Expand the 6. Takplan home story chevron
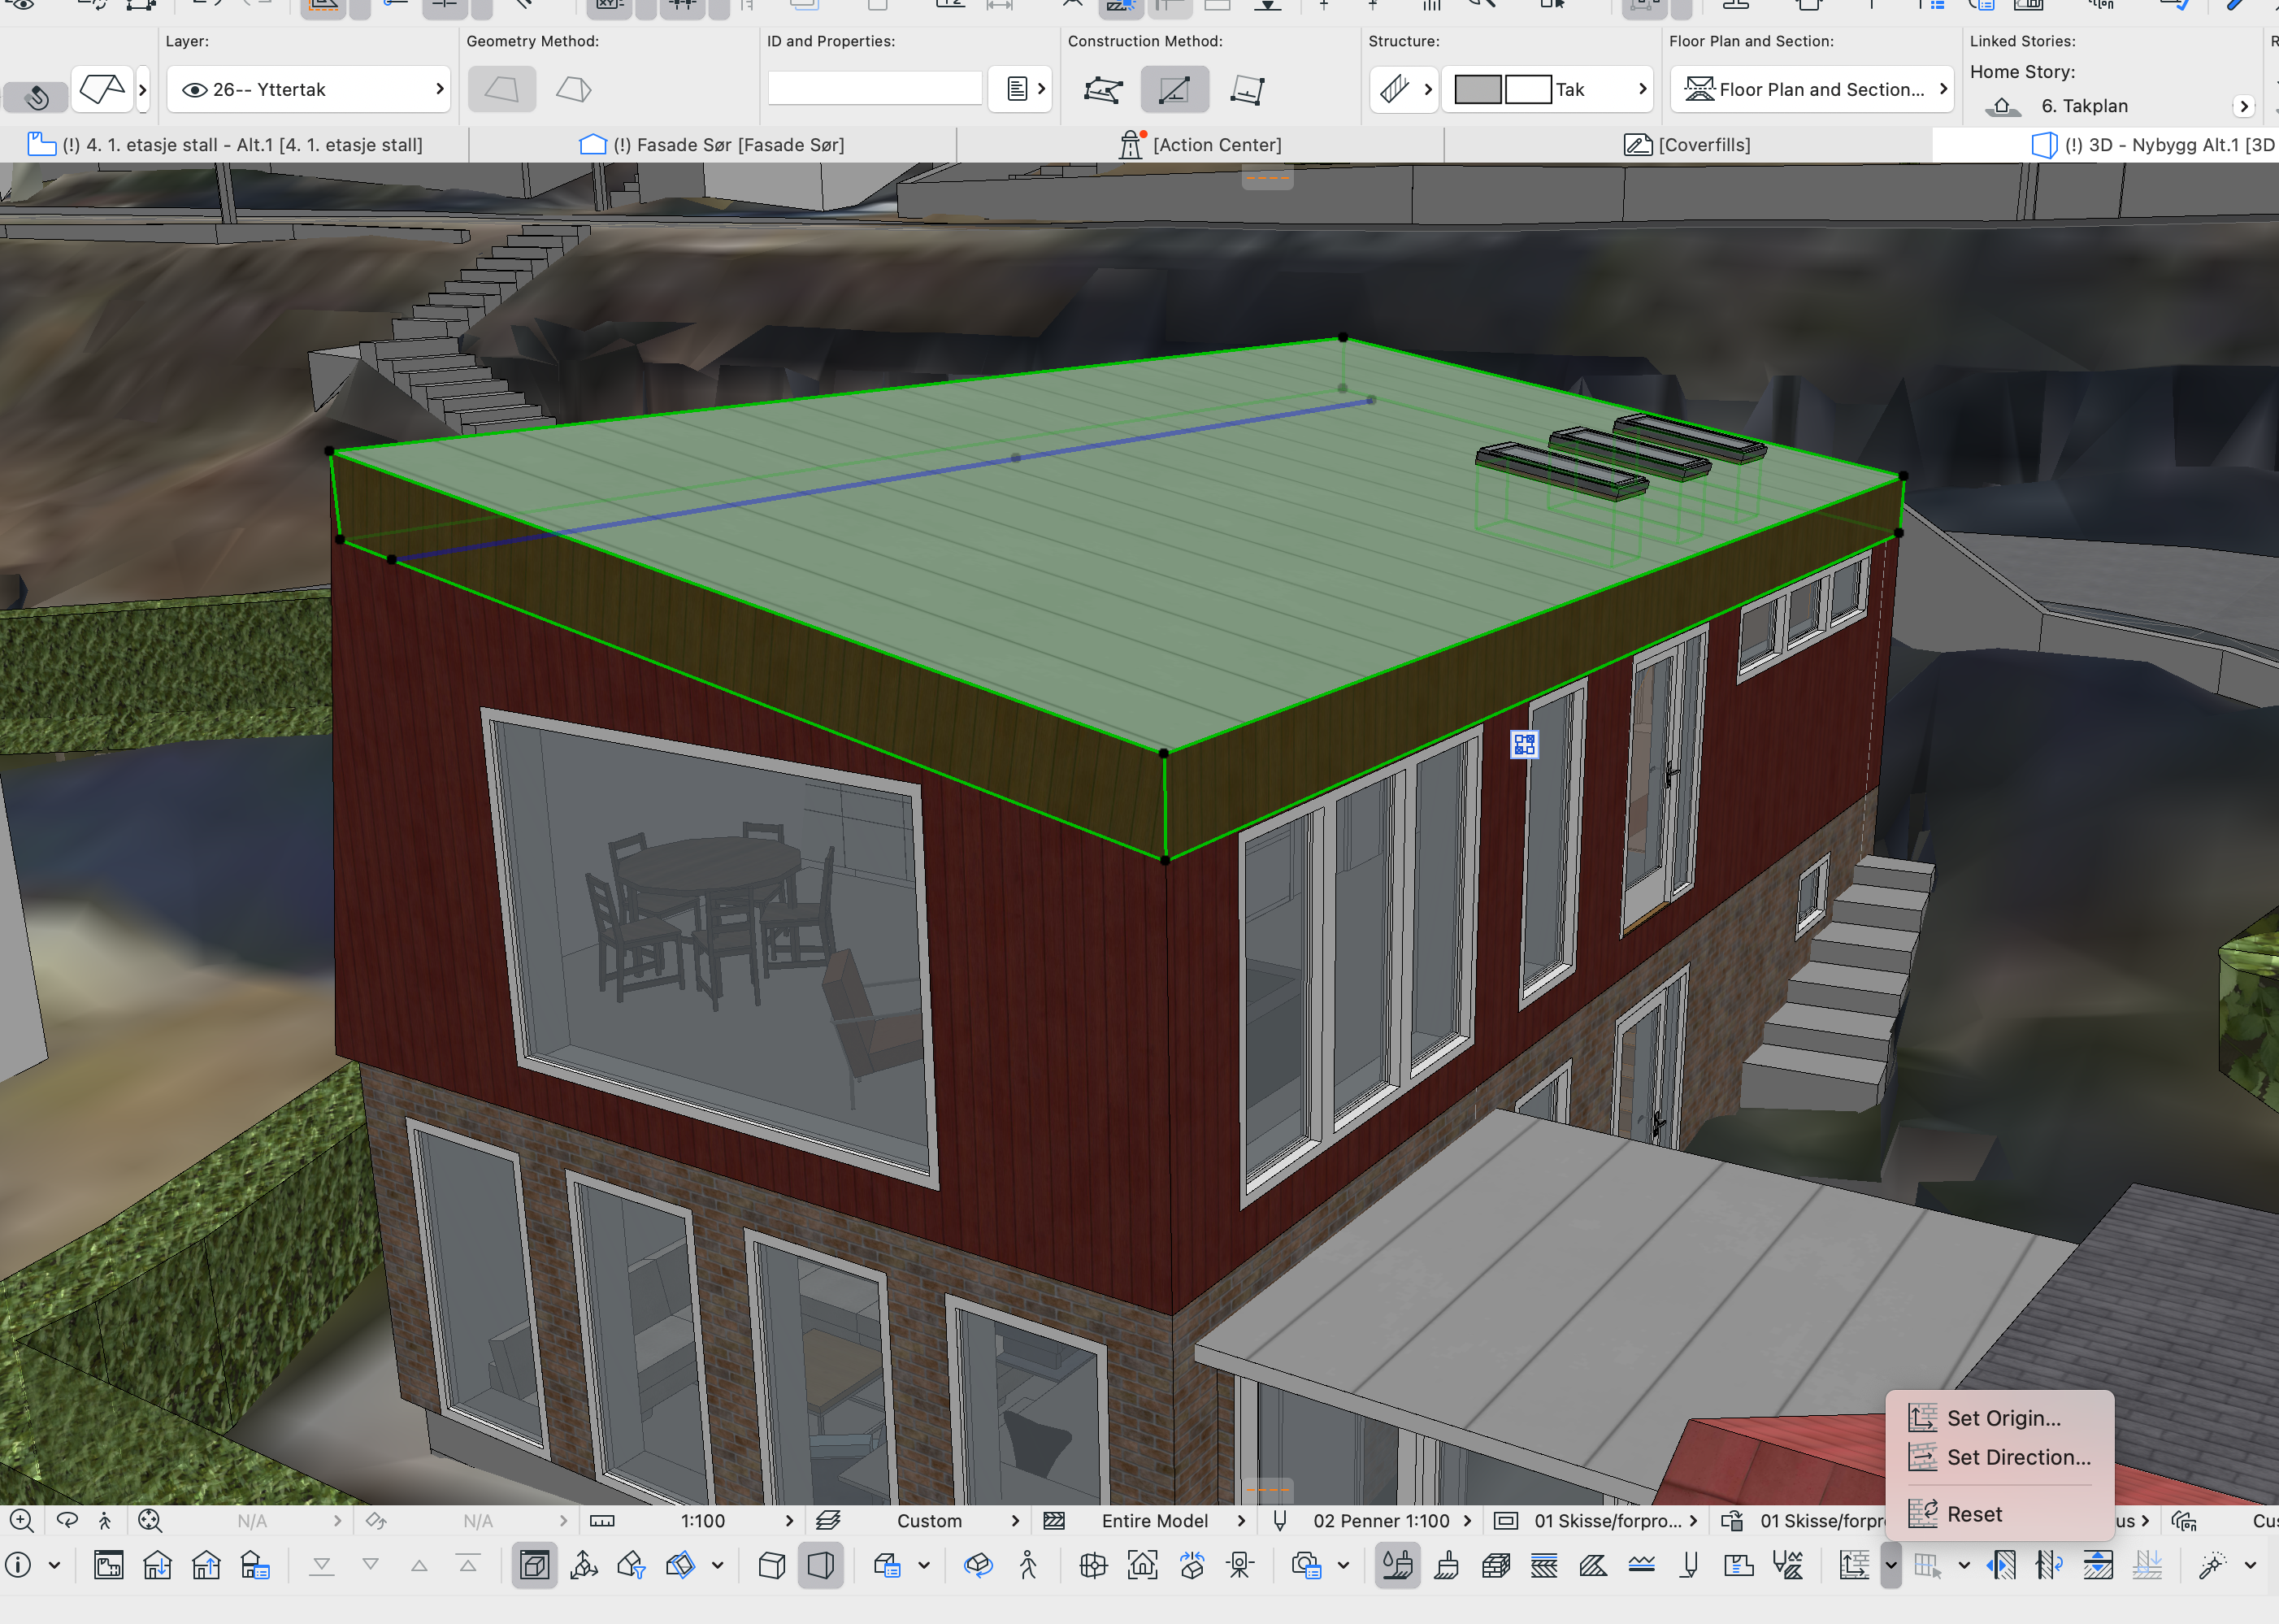Viewport: 2279px width, 1624px height. tap(2243, 106)
